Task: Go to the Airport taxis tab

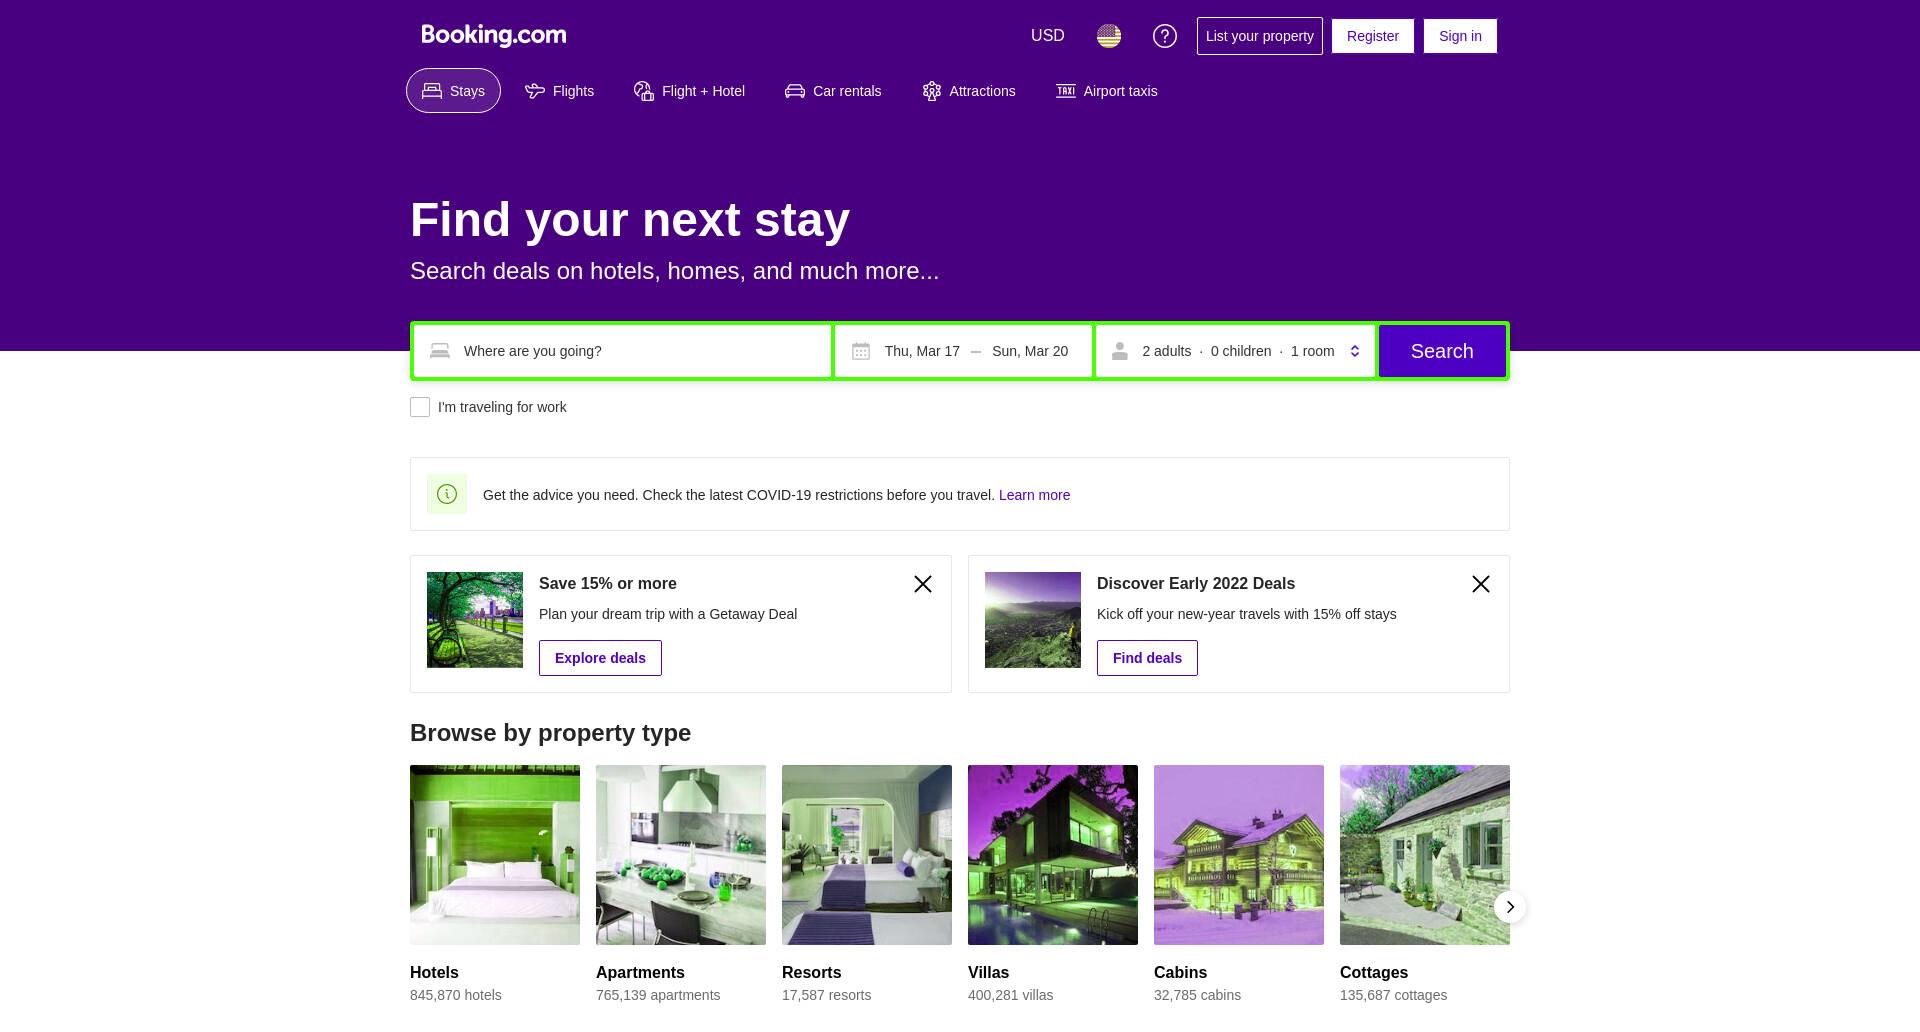Action: coord(1107,91)
